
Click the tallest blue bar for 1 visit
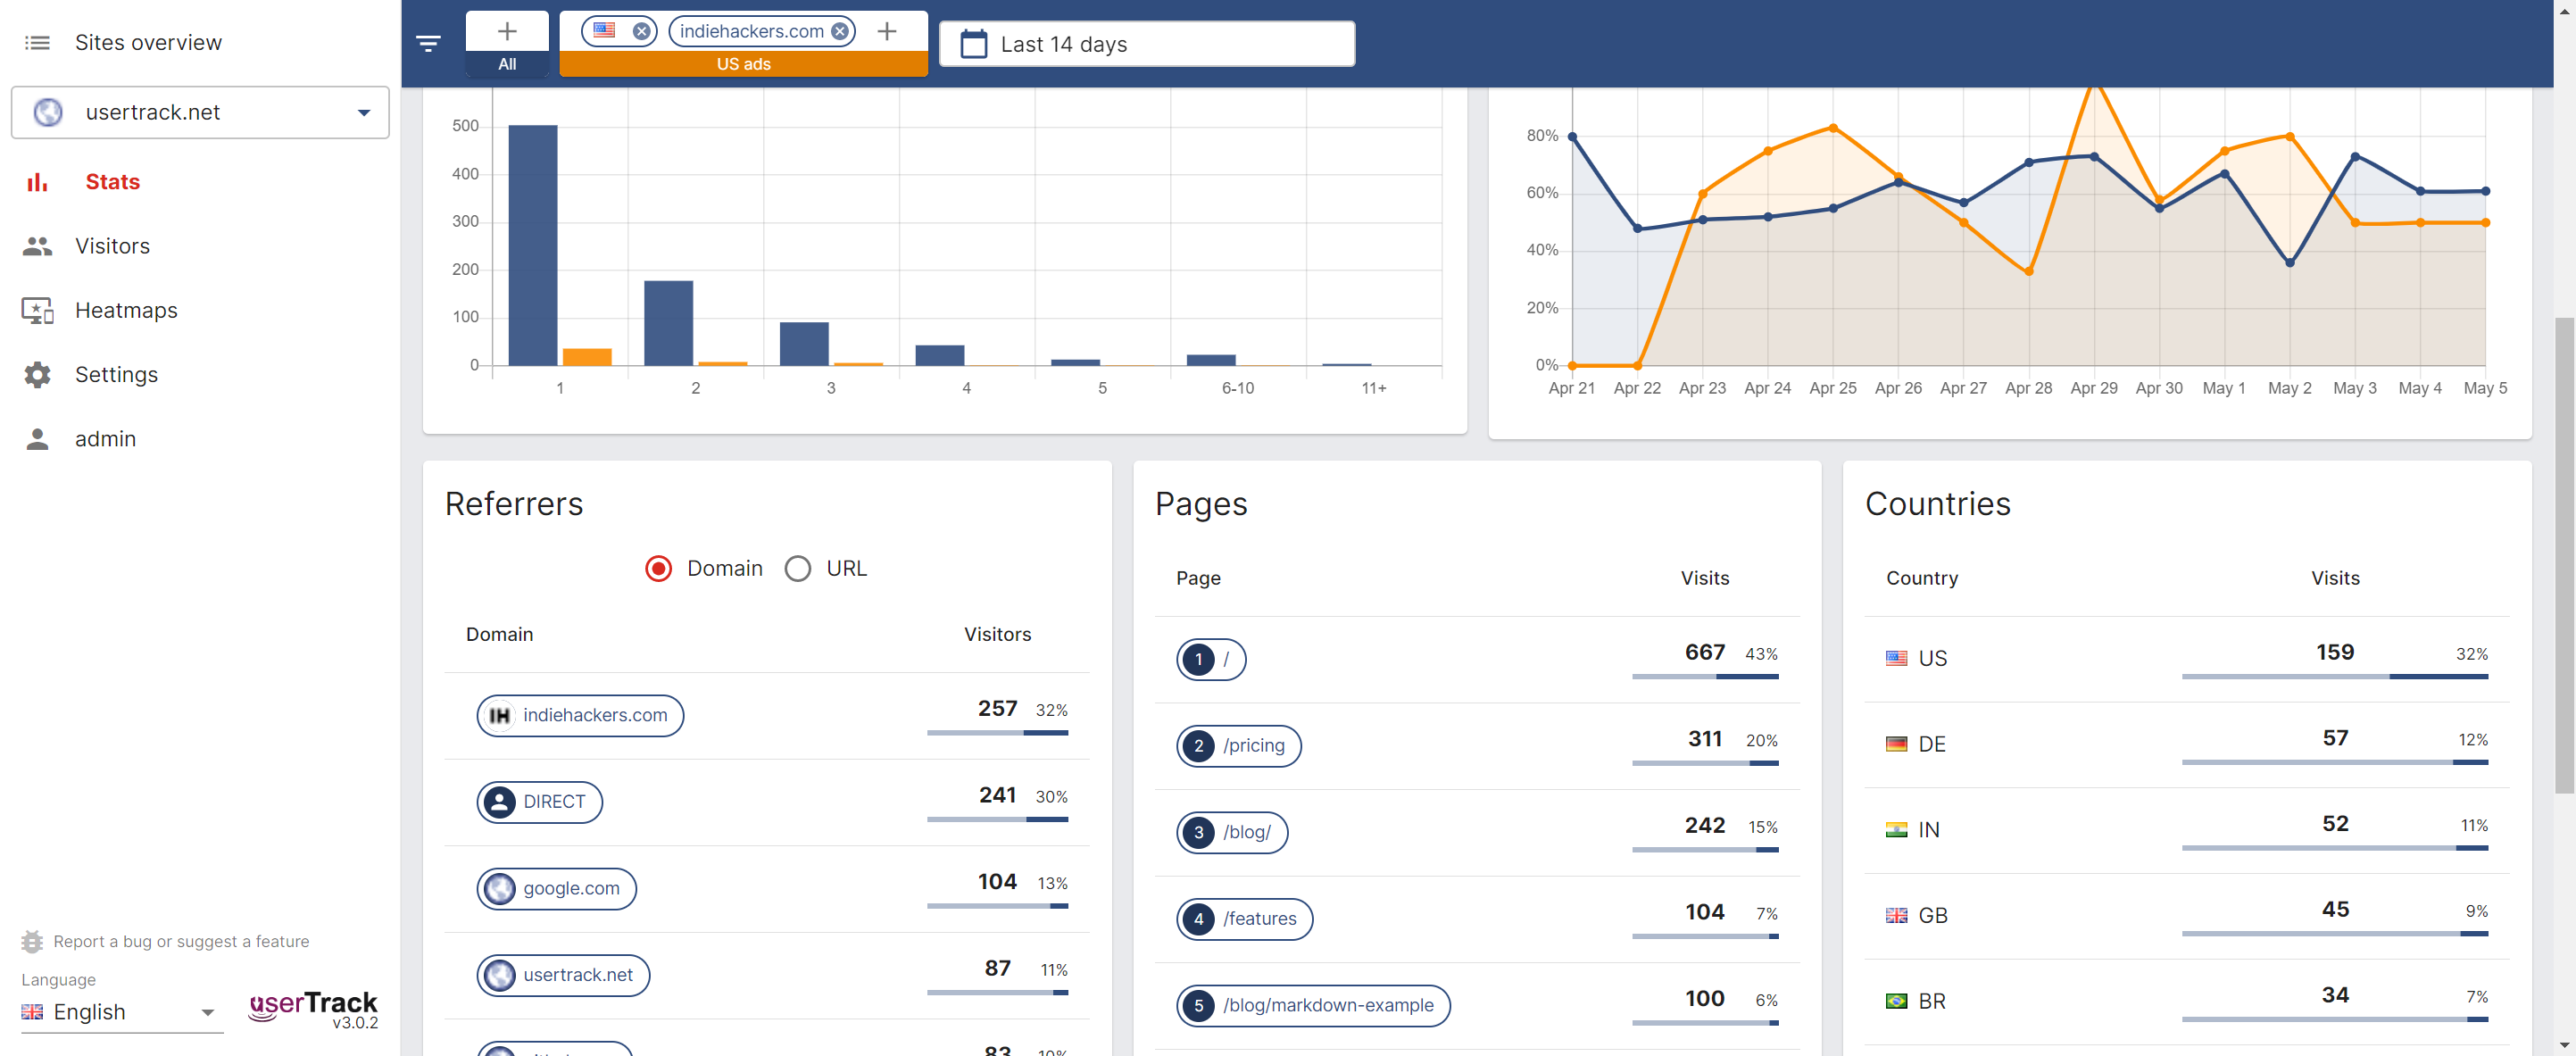(x=533, y=245)
